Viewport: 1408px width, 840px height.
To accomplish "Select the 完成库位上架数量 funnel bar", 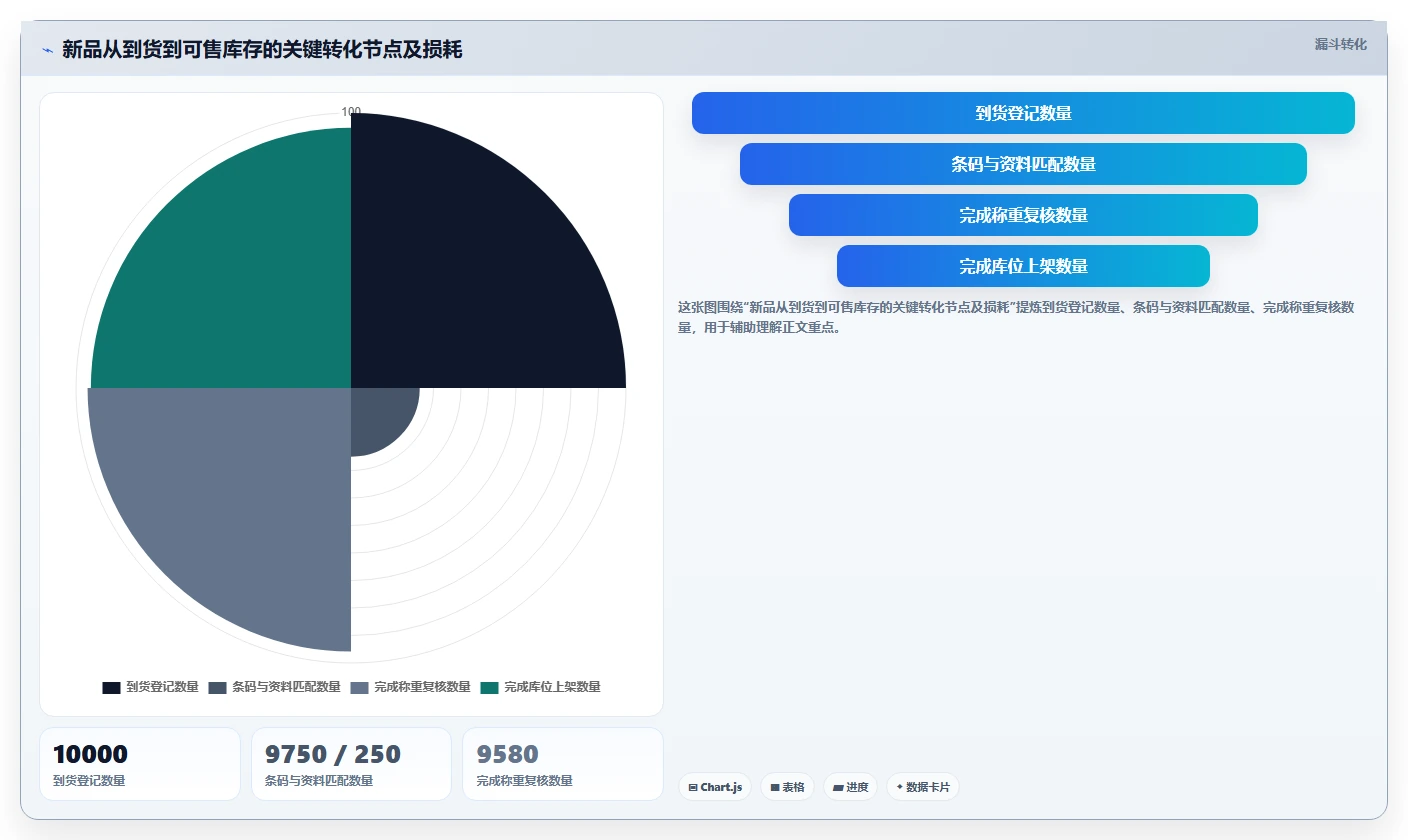I will [1023, 266].
